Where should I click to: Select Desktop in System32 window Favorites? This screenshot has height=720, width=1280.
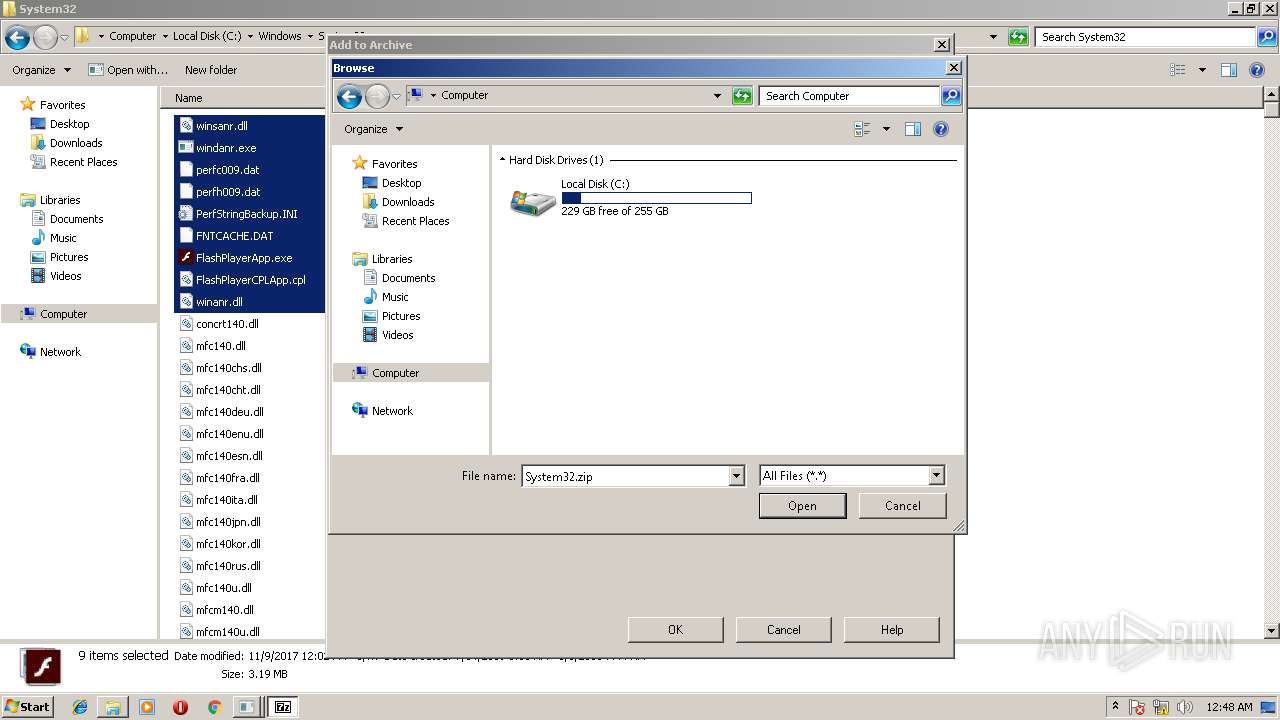(60, 124)
